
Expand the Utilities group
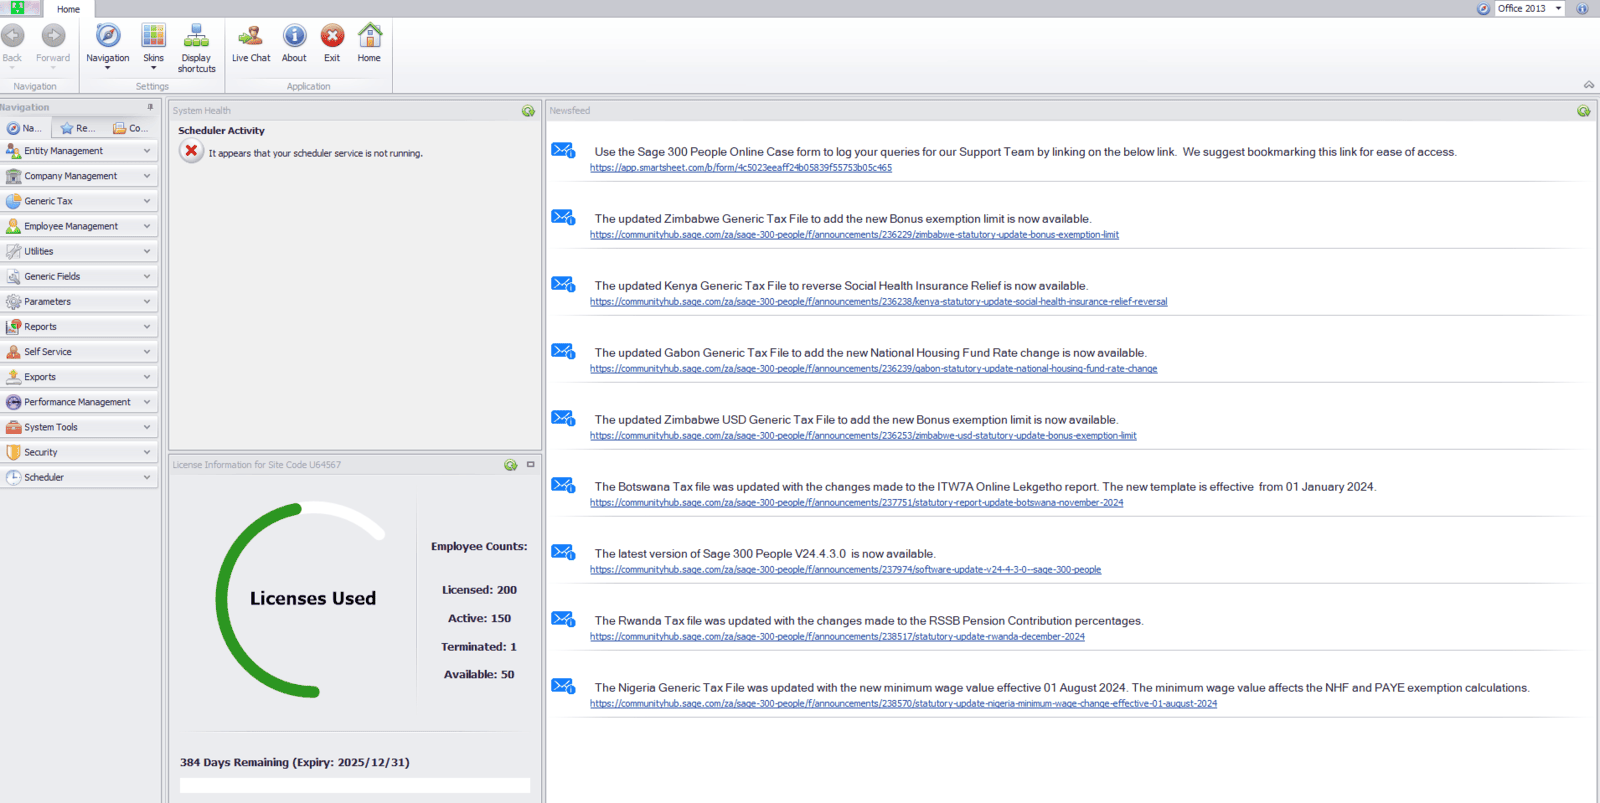[x=79, y=251]
